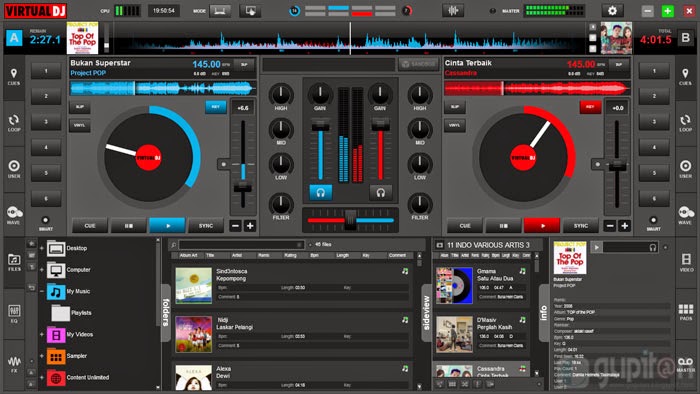This screenshot has height=394, width=700.
Task: Select deck A cues panel icon
Action: pos(14,77)
